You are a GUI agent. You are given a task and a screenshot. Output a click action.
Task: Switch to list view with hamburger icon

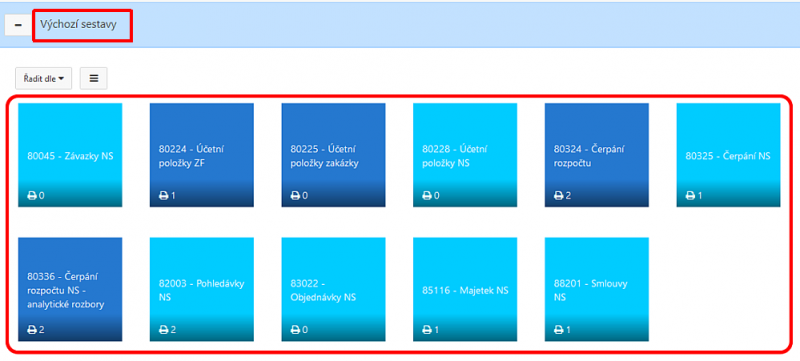(94, 79)
